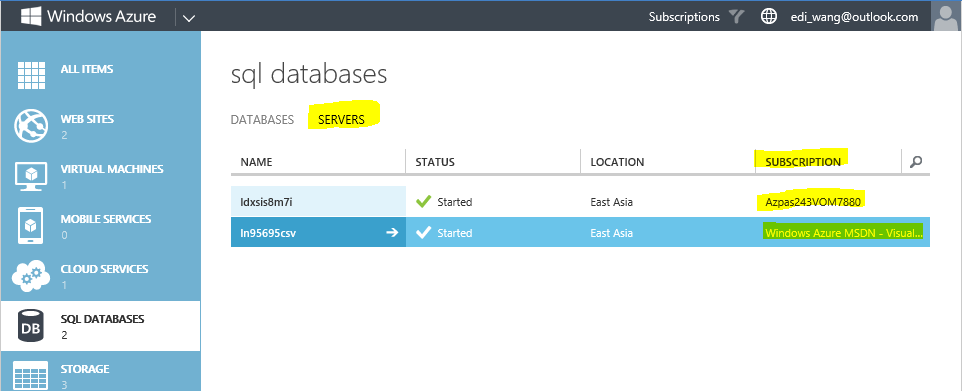Open the subscriptions filter funnel icon
The width and height of the screenshot is (962, 391).
click(736, 17)
